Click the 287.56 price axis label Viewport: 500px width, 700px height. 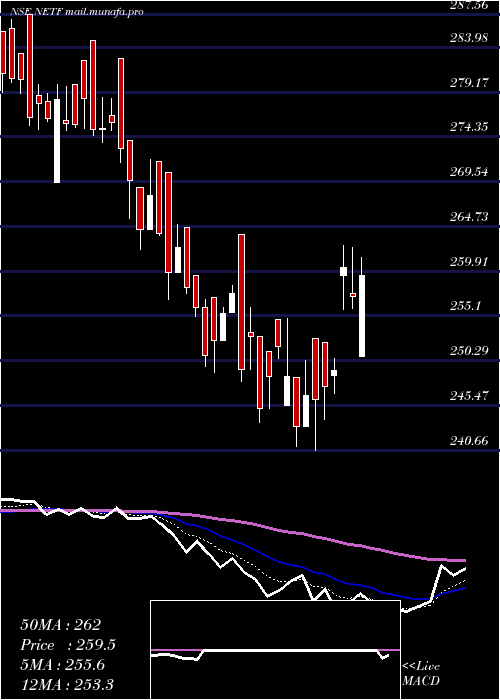pyautogui.click(x=469, y=5)
